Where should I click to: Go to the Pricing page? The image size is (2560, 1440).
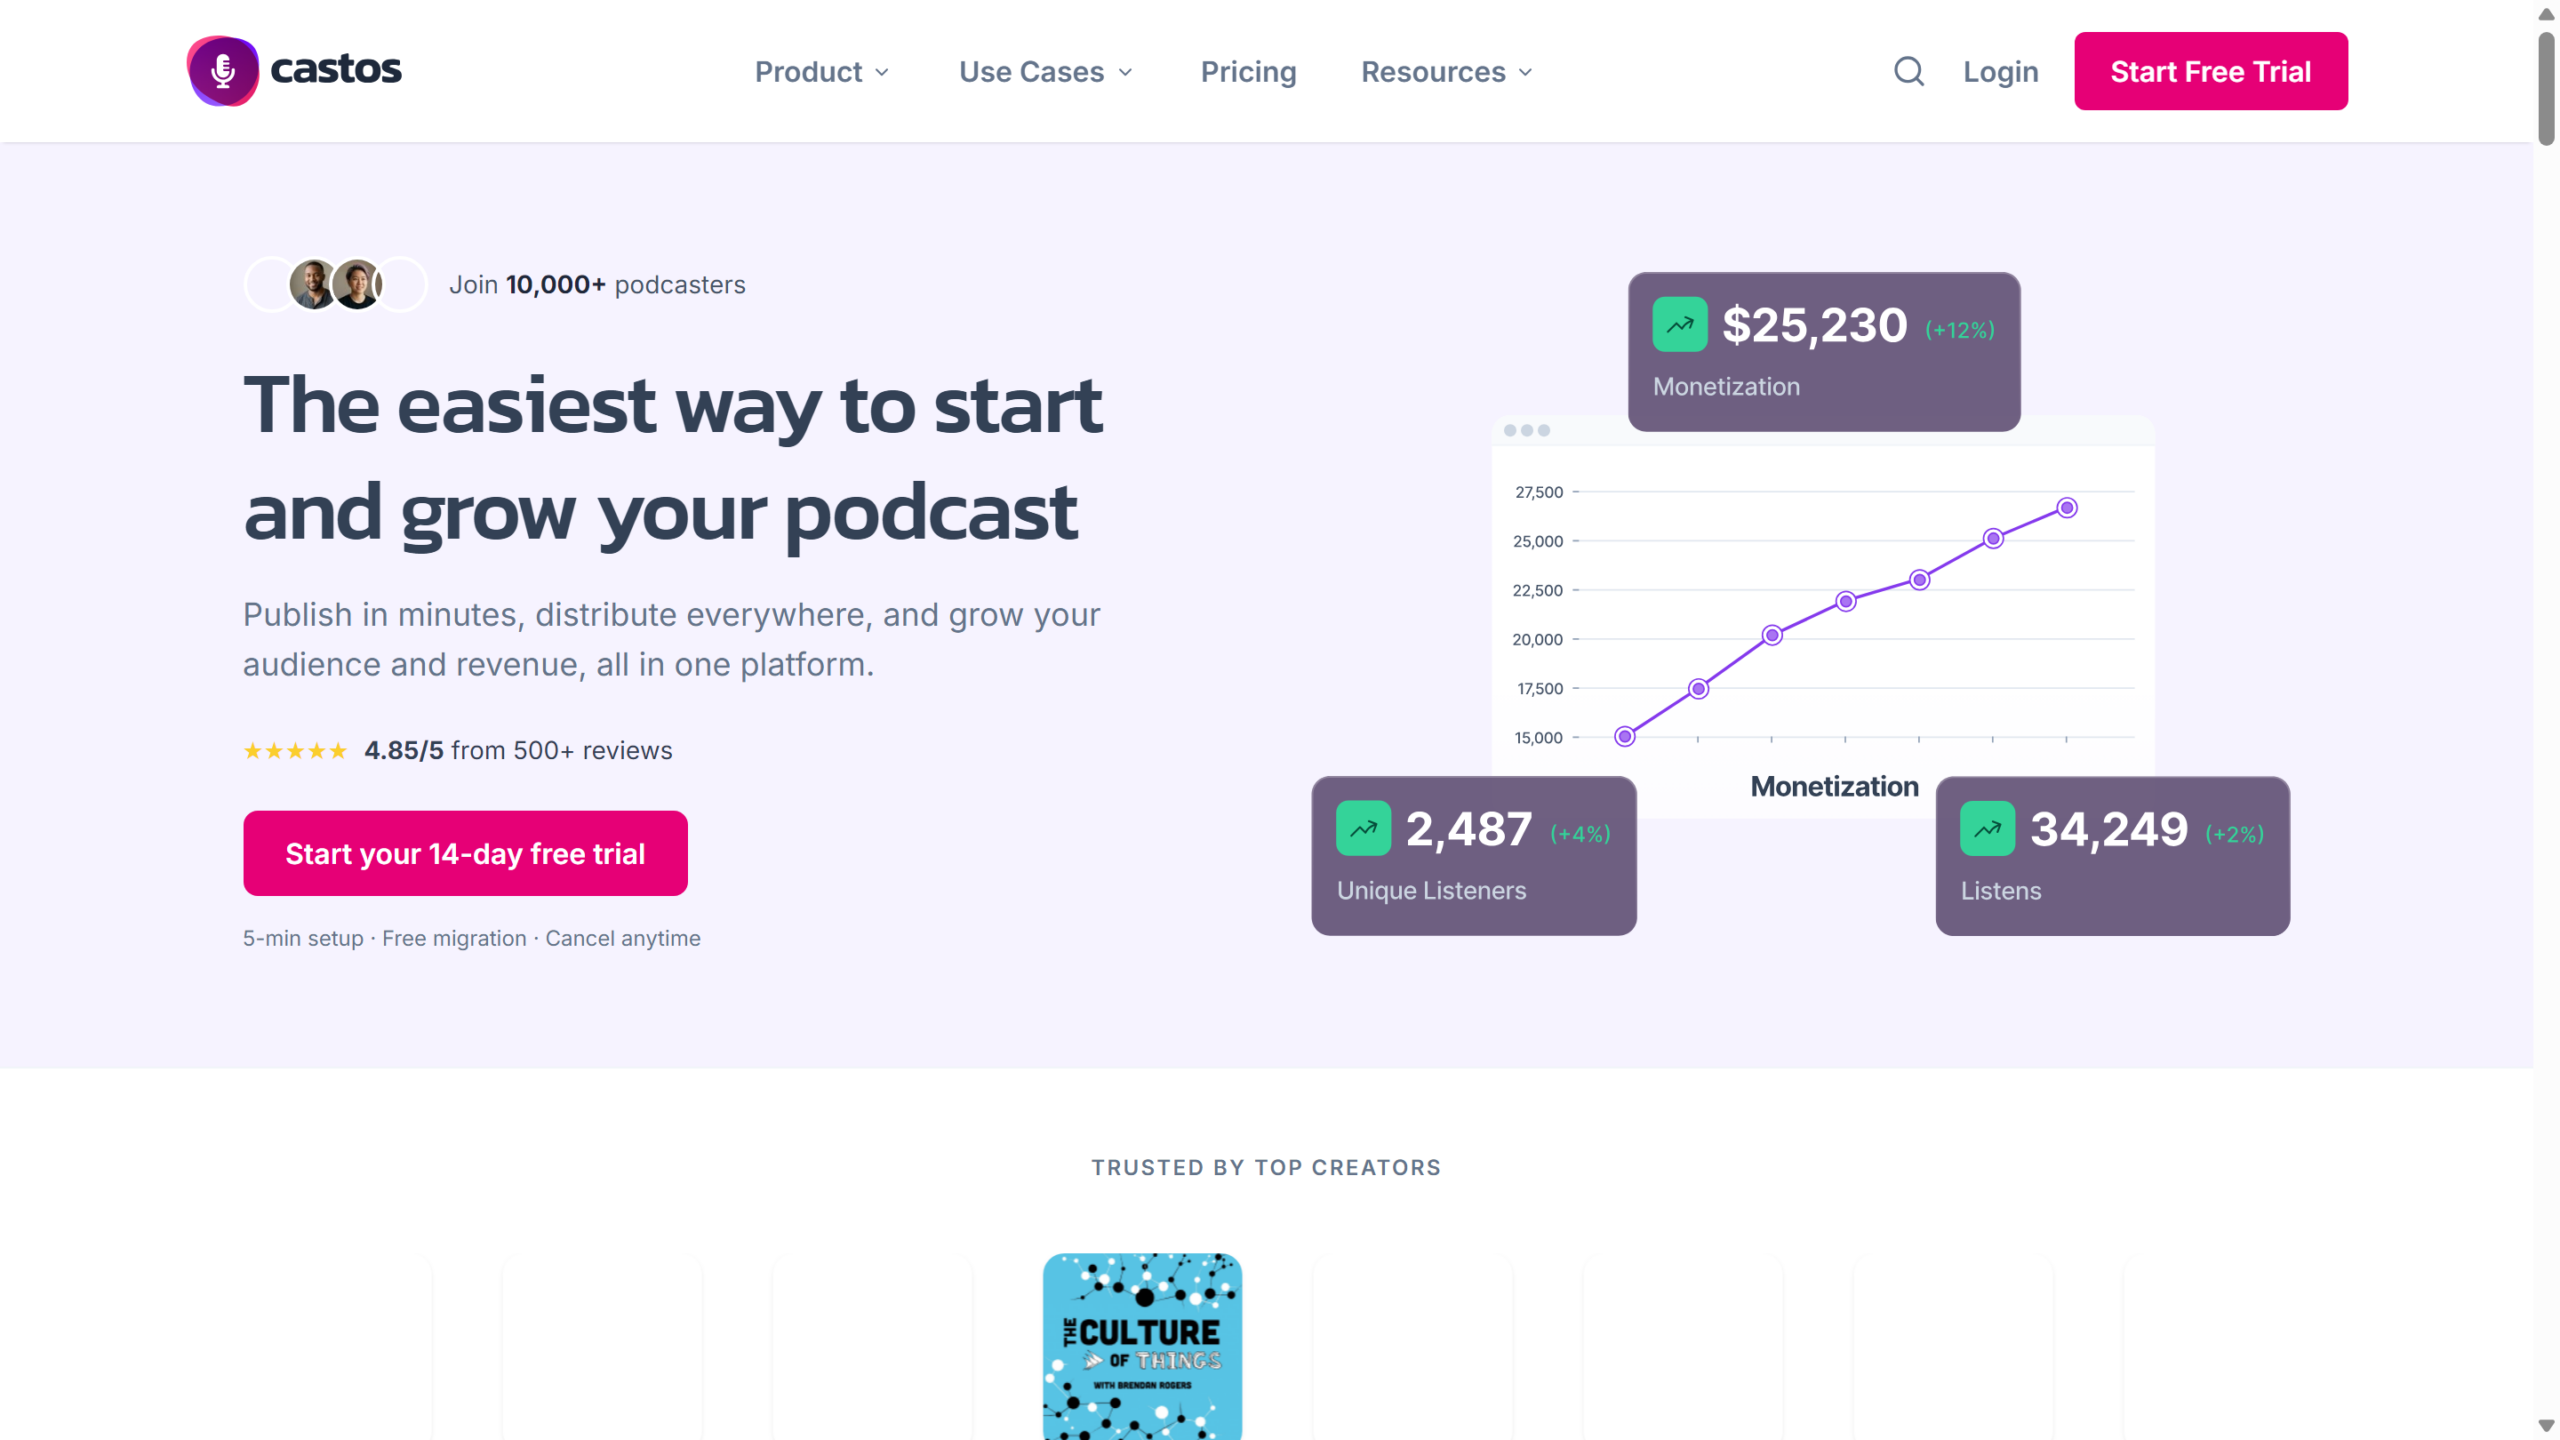coord(1248,72)
